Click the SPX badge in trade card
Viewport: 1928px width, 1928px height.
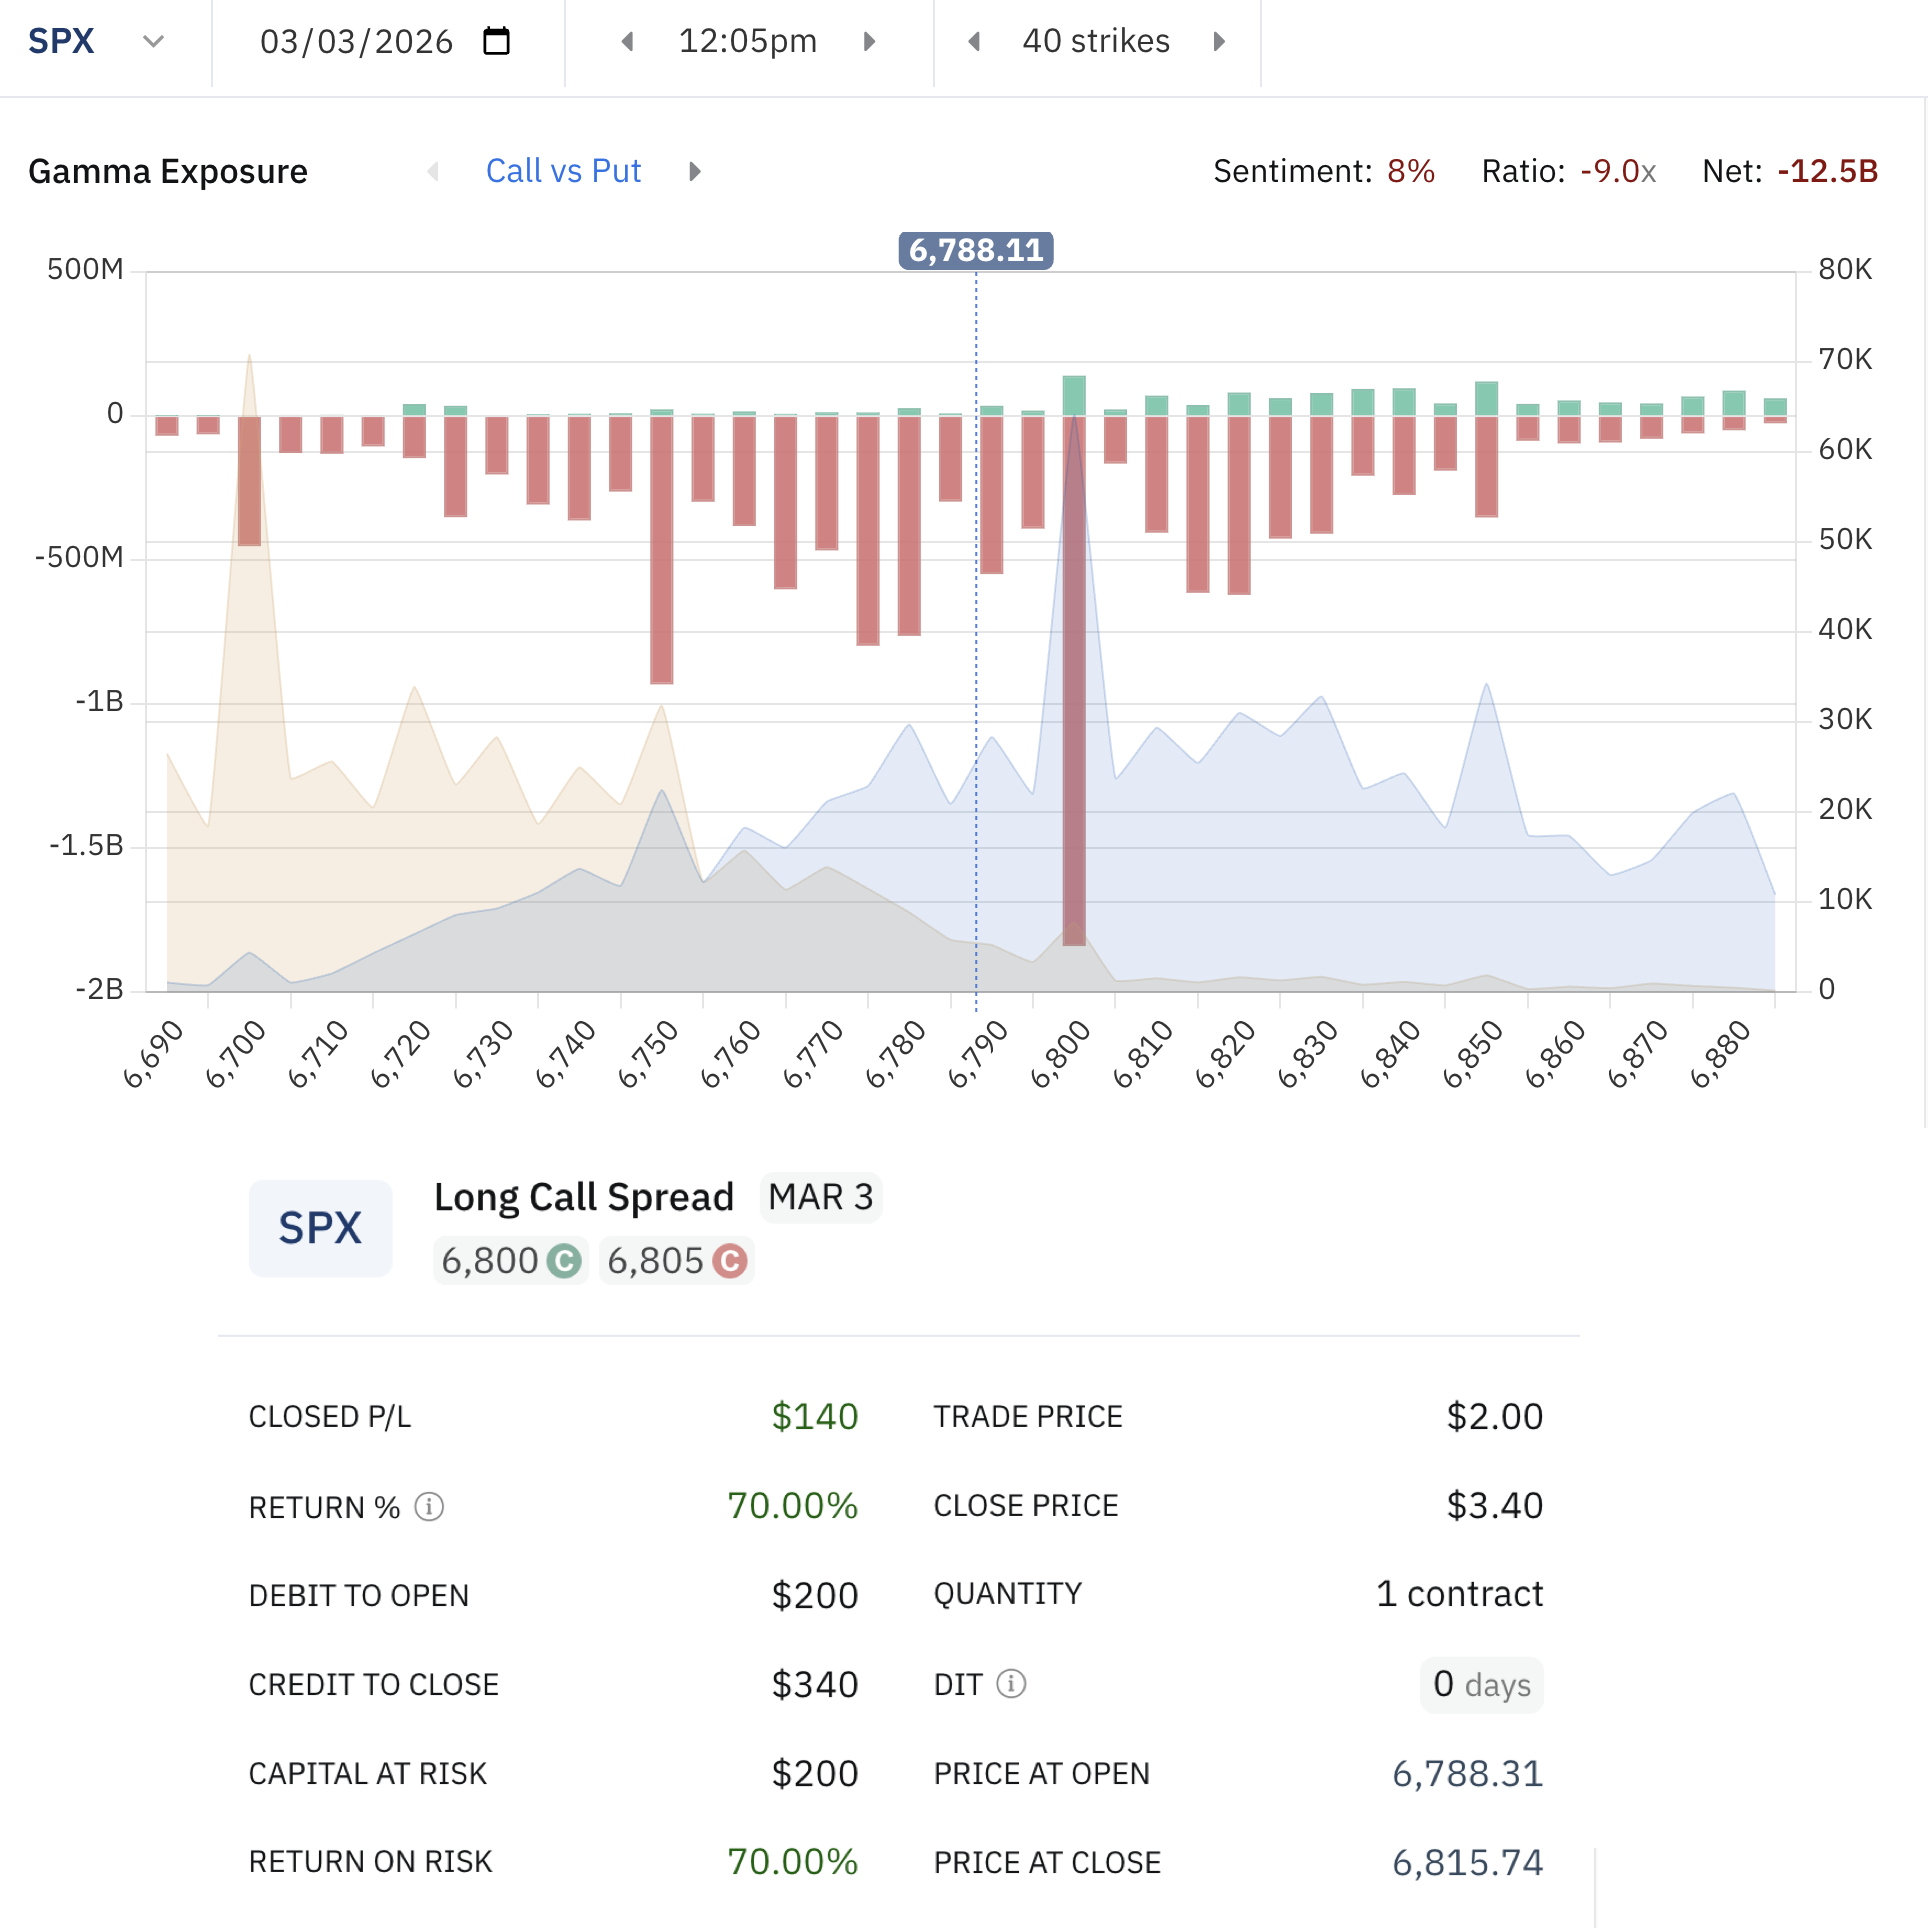pyautogui.click(x=320, y=1228)
